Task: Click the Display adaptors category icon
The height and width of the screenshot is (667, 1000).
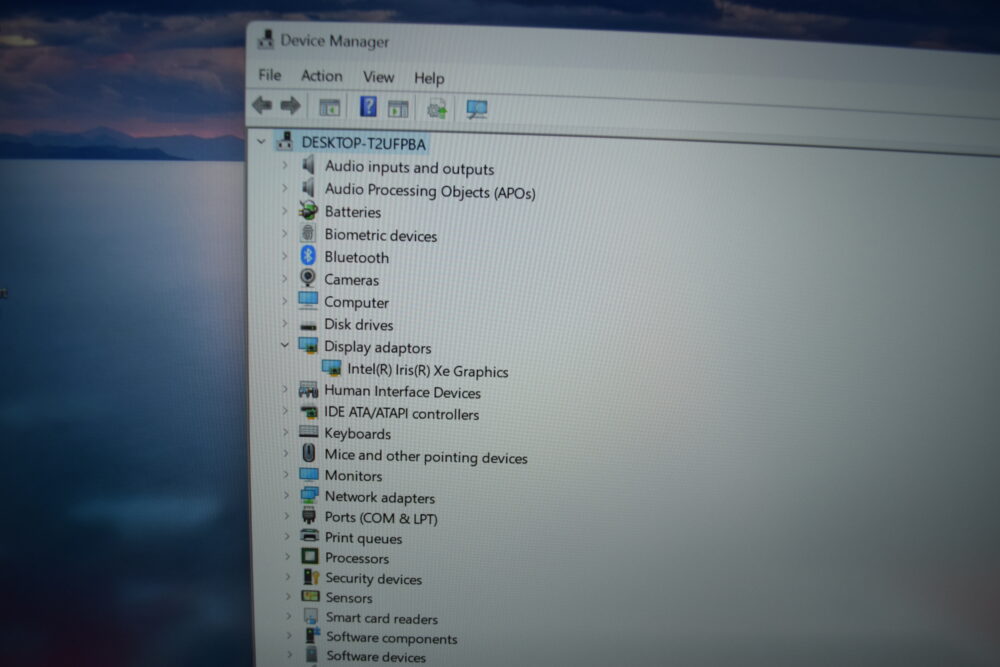Action: pyautogui.click(x=308, y=346)
